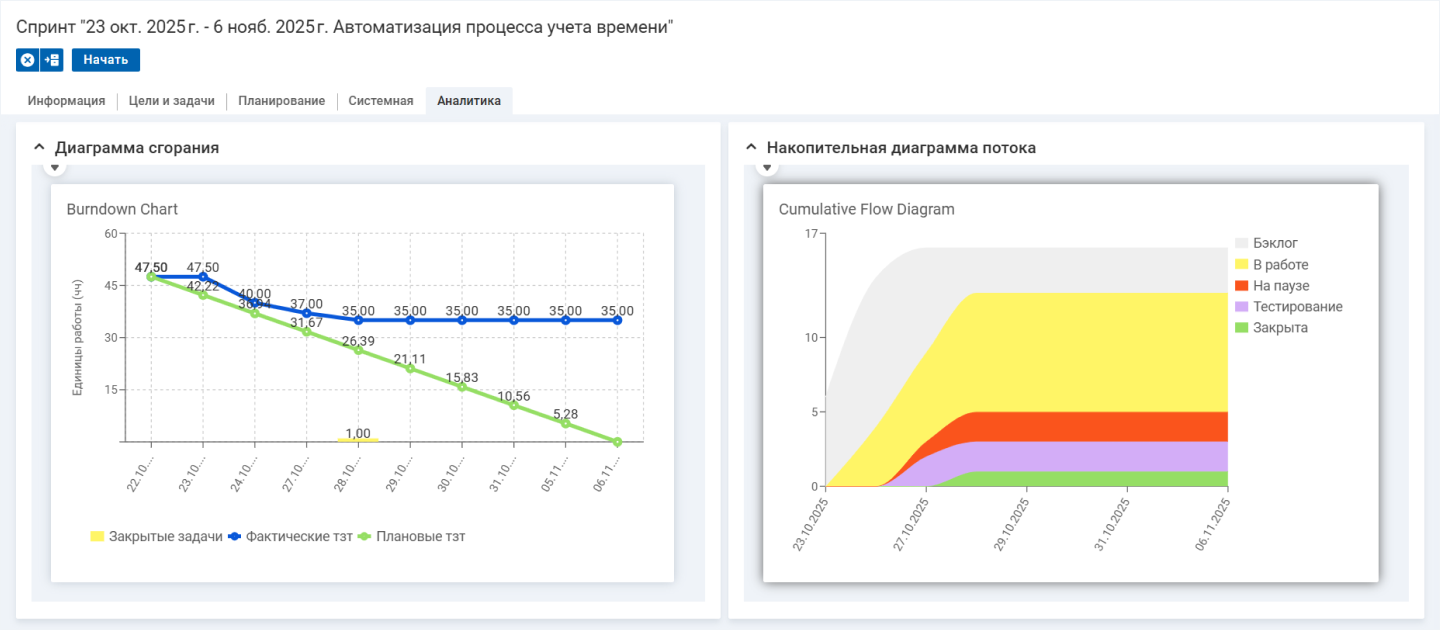Select the Системная tab

click(380, 101)
